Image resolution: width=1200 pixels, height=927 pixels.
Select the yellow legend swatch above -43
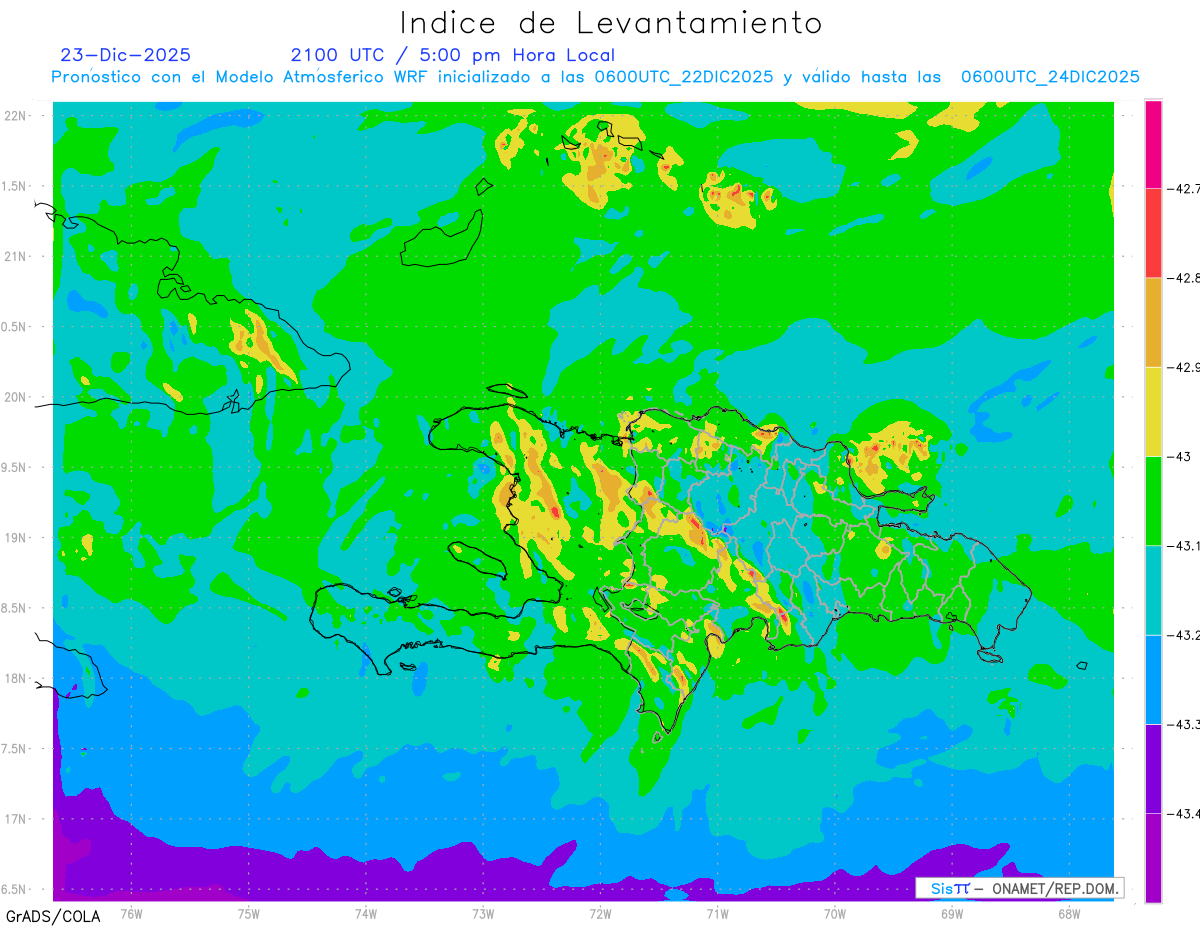click(x=1153, y=411)
